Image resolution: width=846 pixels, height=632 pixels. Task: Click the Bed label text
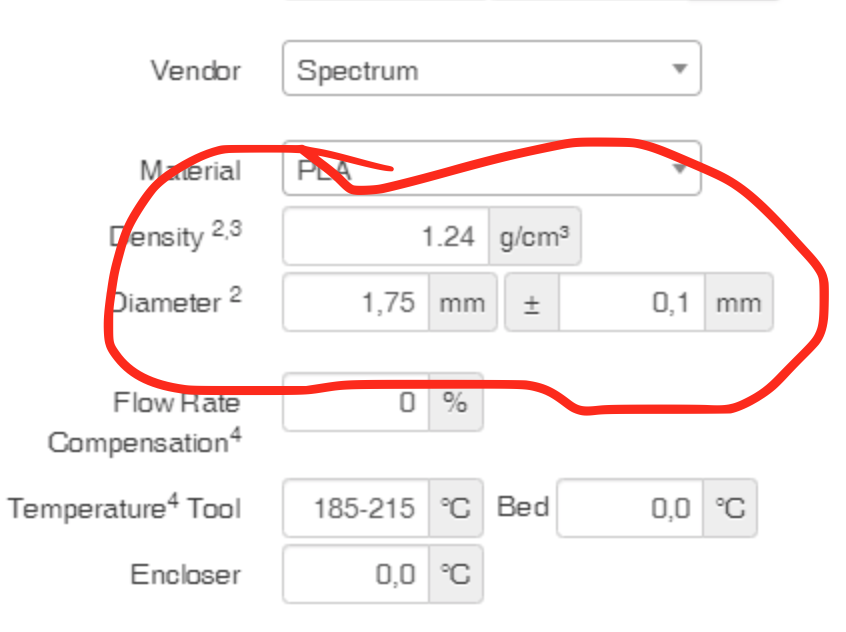523,507
